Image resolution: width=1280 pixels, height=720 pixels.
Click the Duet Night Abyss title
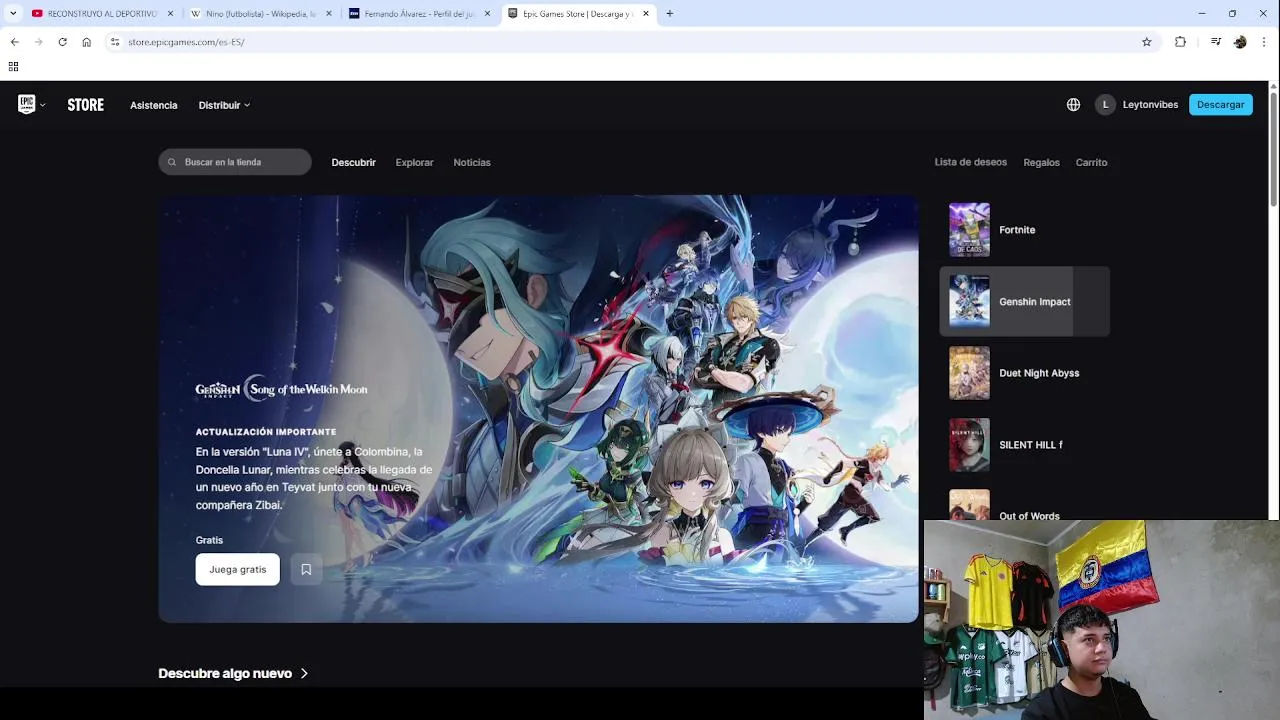click(1039, 373)
